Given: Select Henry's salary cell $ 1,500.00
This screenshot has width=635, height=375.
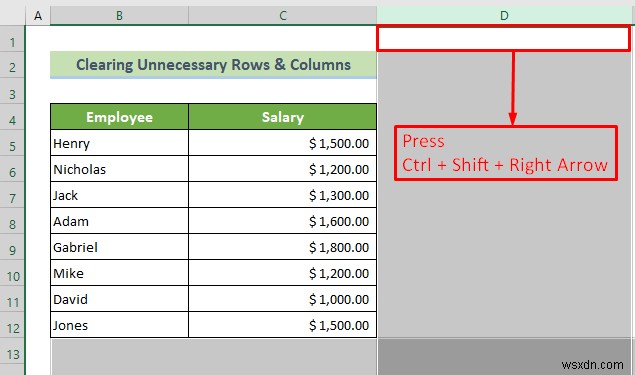Looking at the screenshot, I should (283, 143).
